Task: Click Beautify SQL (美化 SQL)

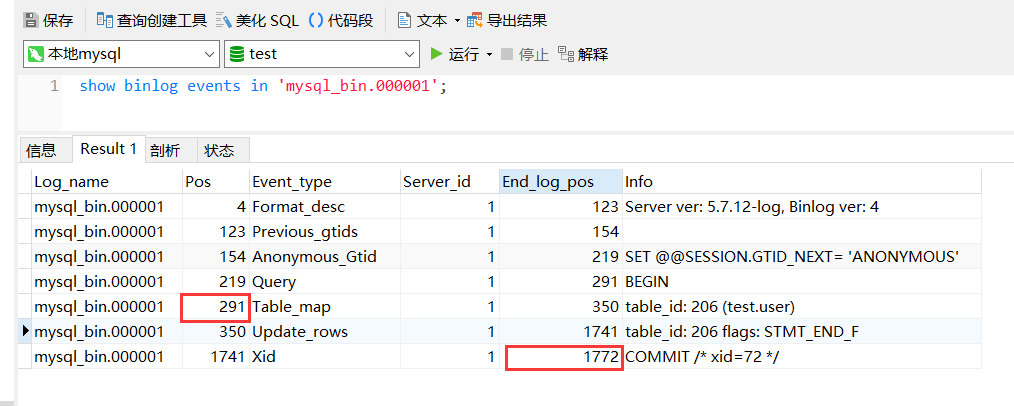Action: click(x=257, y=21)
